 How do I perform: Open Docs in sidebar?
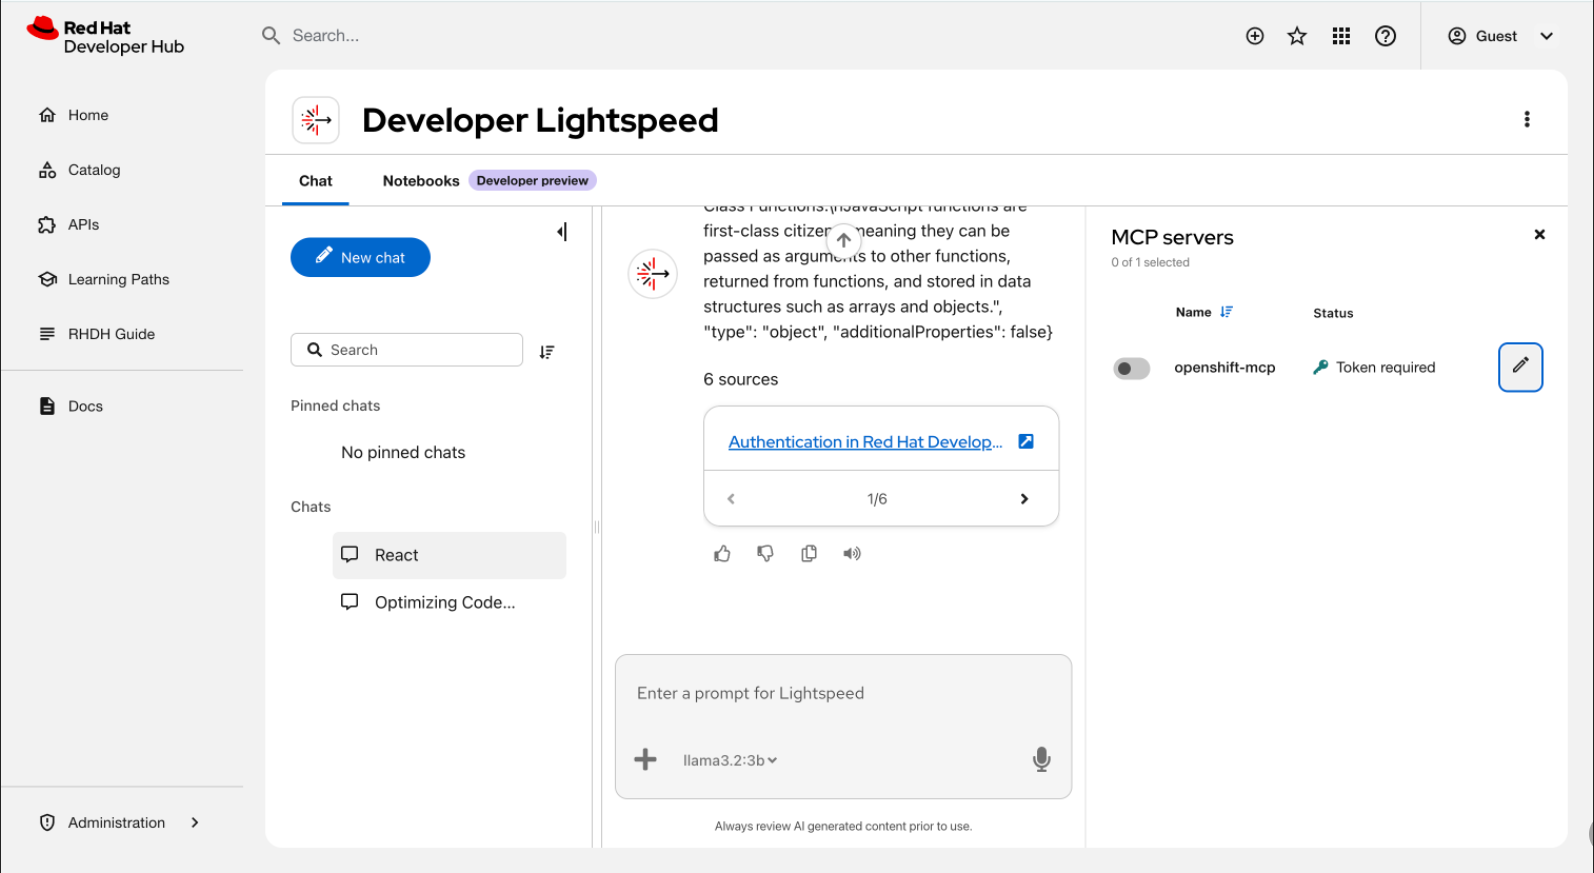point(85,406)
